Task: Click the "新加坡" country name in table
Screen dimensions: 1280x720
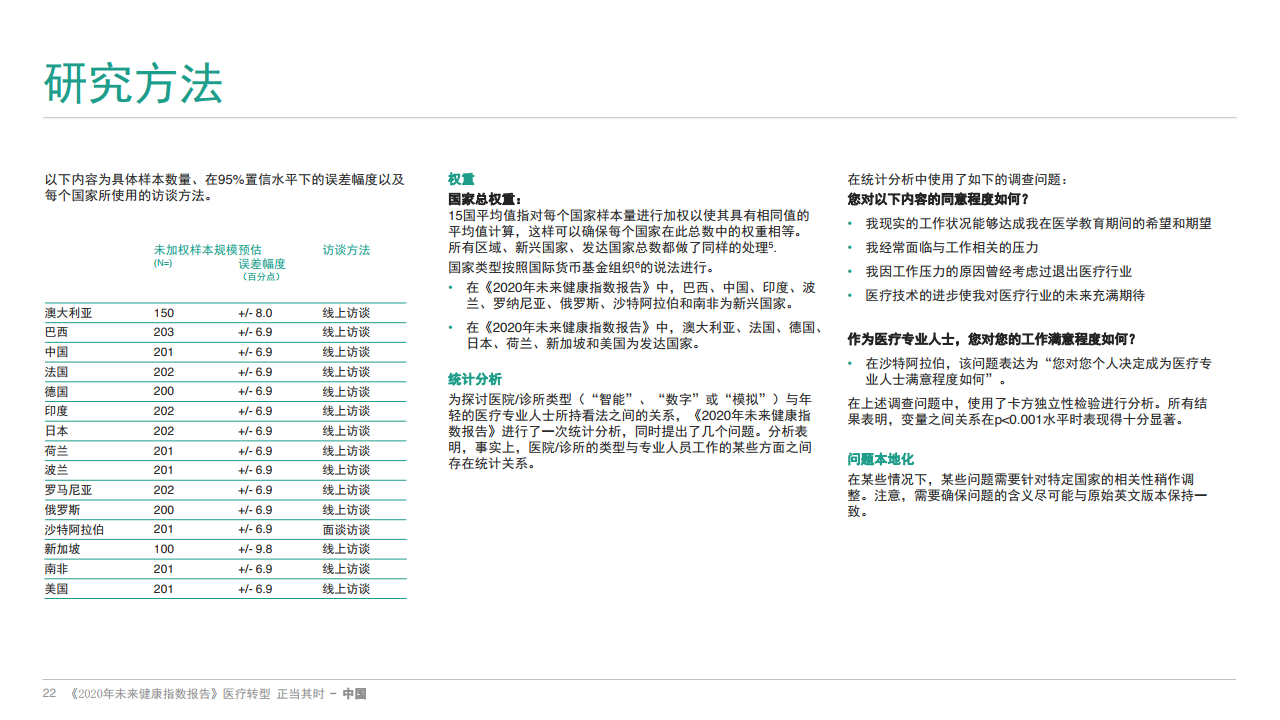Action: (63, 549)
